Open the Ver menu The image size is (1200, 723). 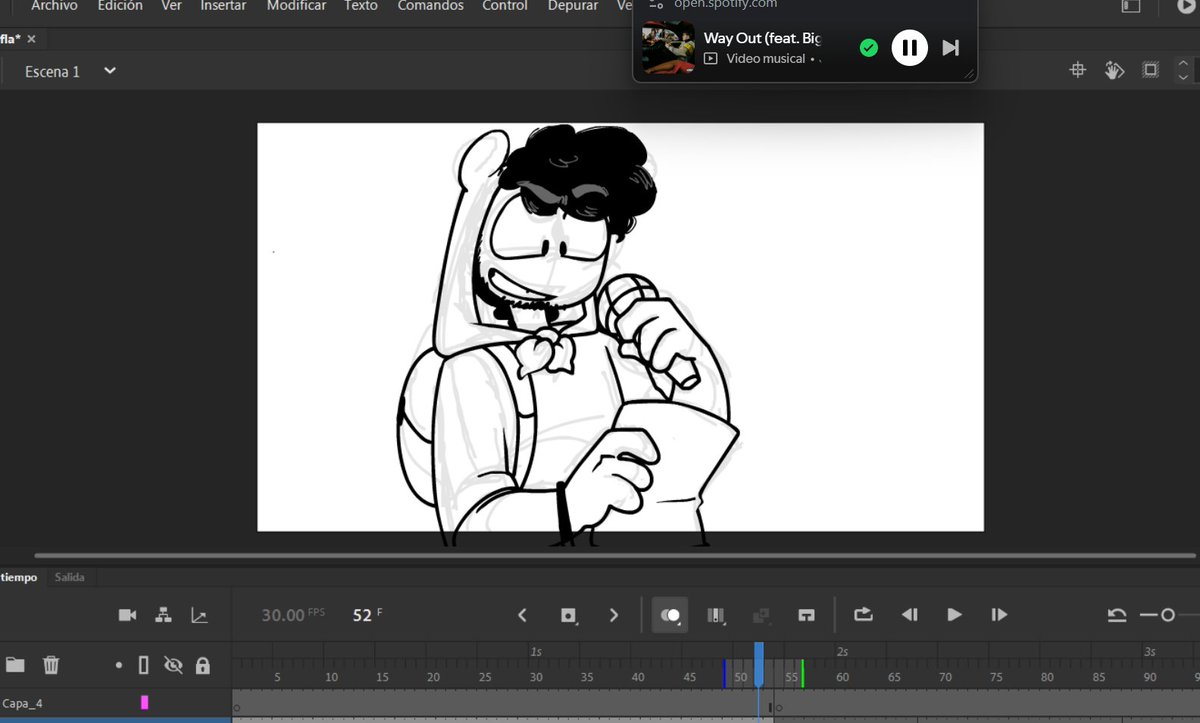click(171, 6)
